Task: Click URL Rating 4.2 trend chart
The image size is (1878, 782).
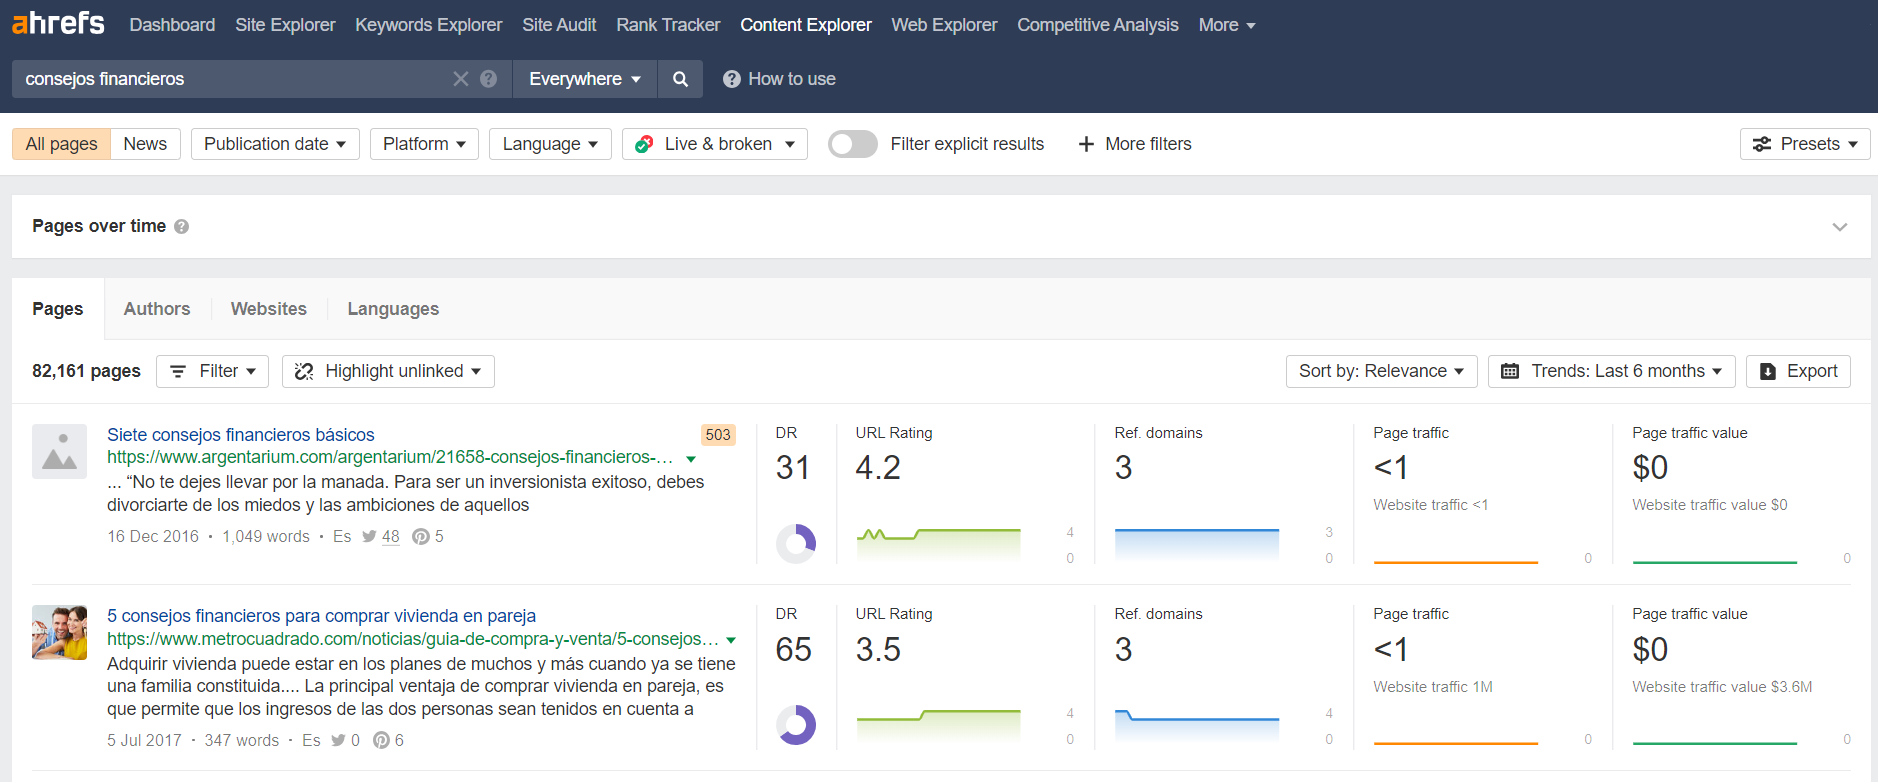Action: pyautogui.click(x=939, y=543)
